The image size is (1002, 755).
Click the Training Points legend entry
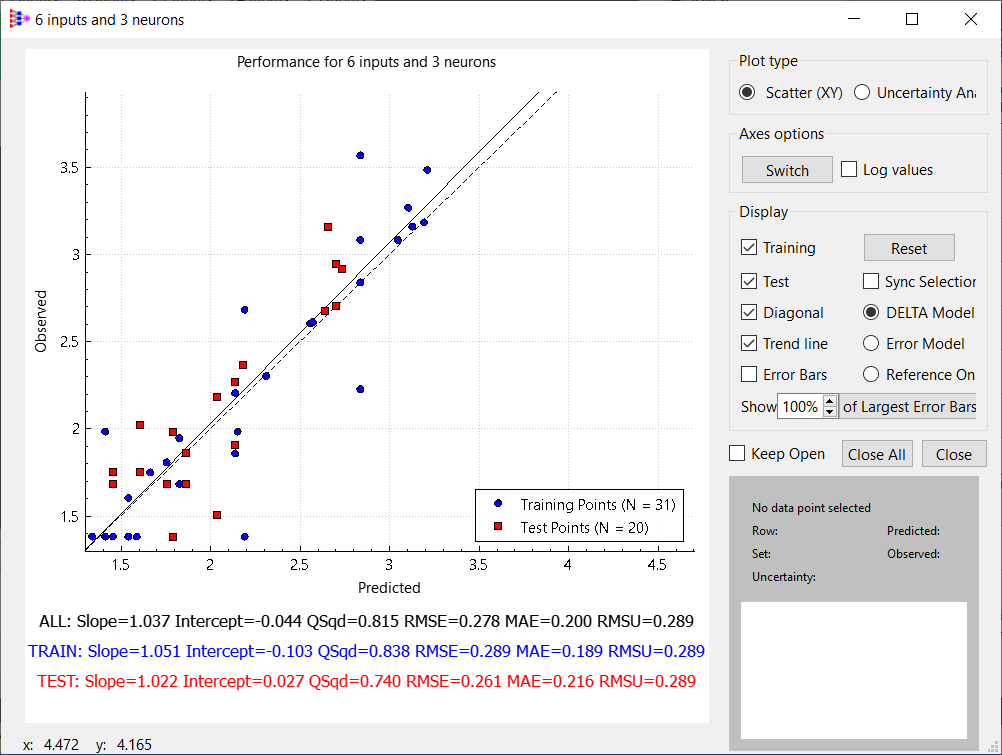pos(585,504)
